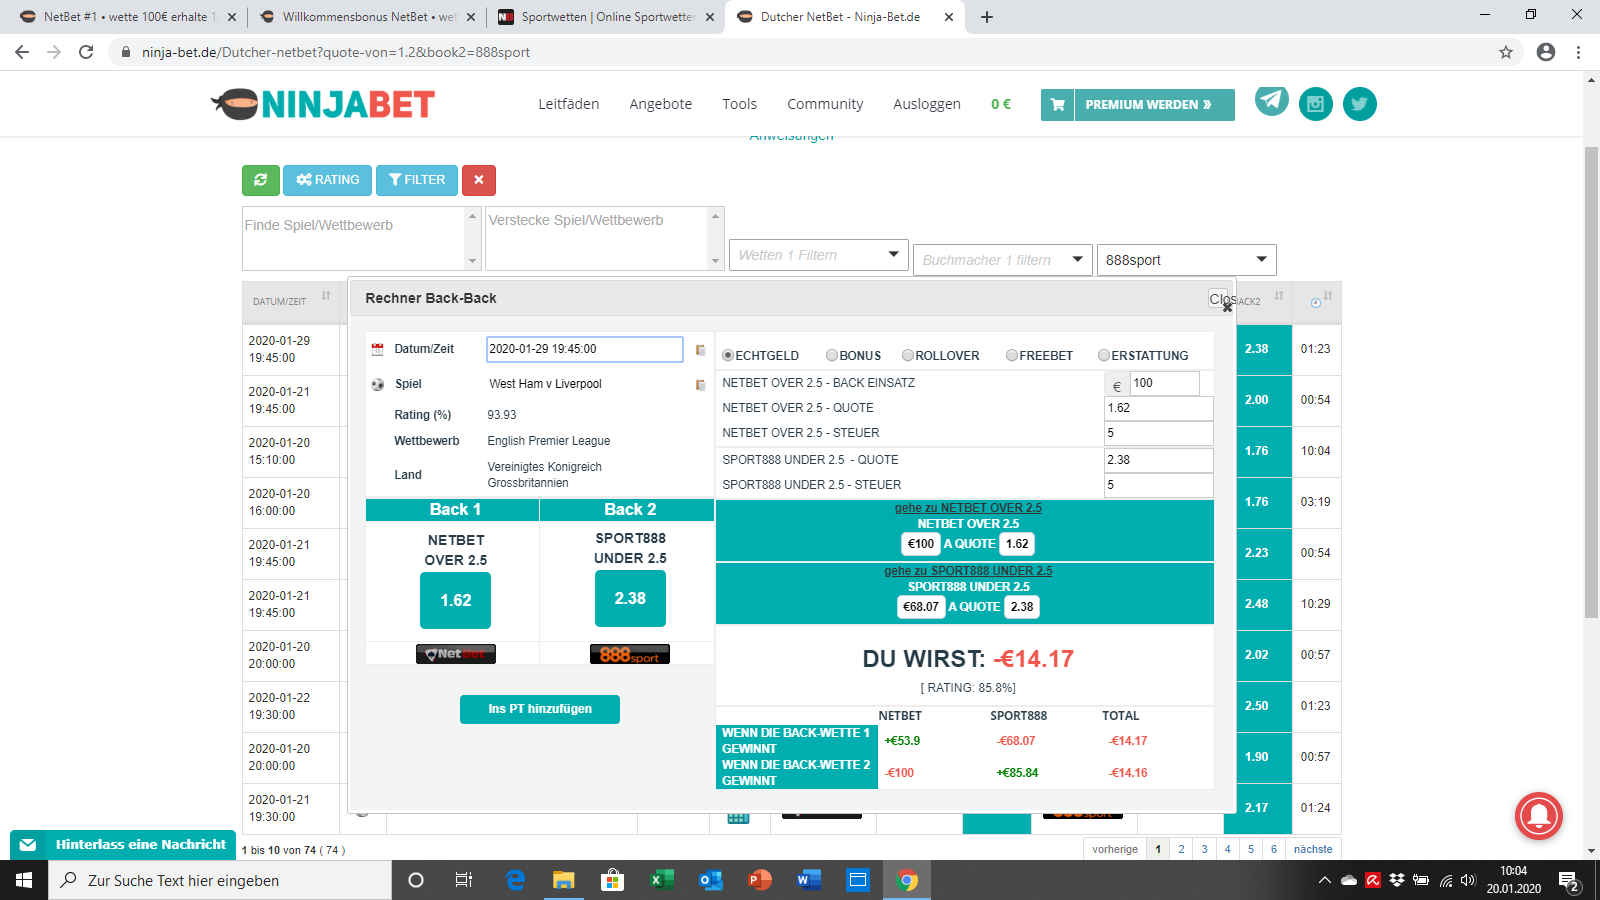Open Excel from the taskbar
1600x900 pixels.
coord(661,880)
